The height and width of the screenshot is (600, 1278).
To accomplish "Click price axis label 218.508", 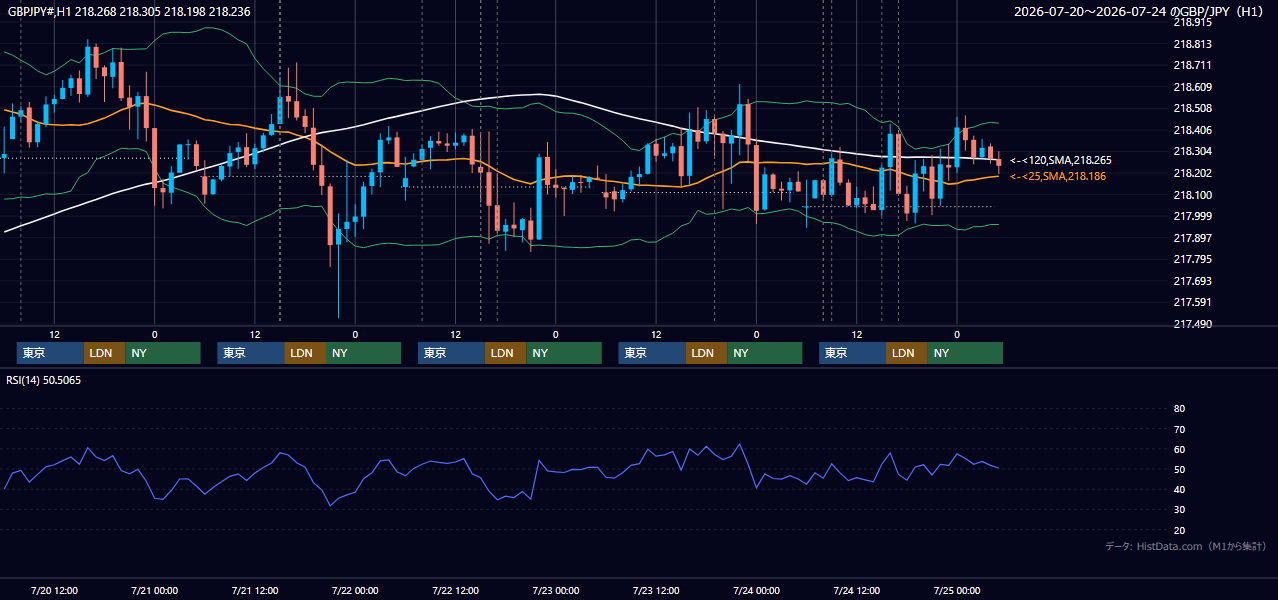I will tap(1192, 108).
